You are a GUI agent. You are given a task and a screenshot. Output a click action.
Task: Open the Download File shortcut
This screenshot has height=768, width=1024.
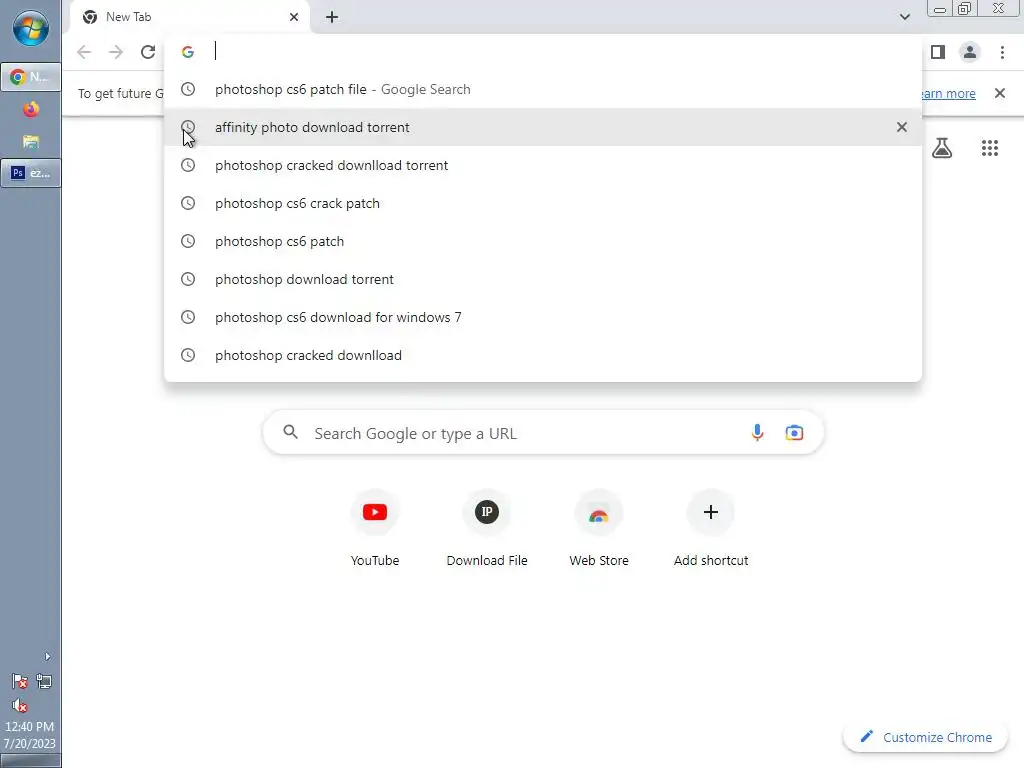pos(487,528)
